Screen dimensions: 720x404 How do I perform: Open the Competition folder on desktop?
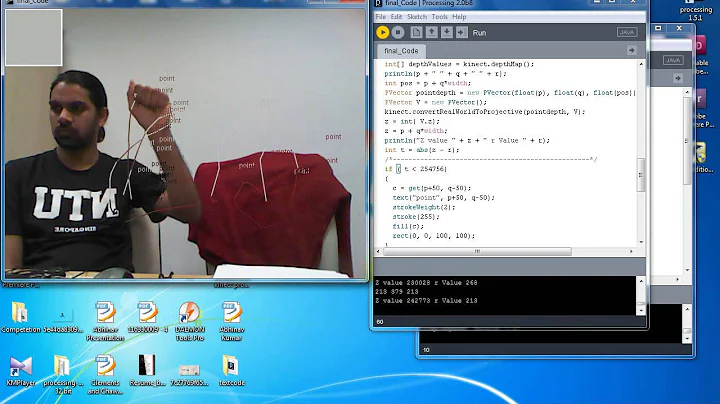[x=20, y=317]
